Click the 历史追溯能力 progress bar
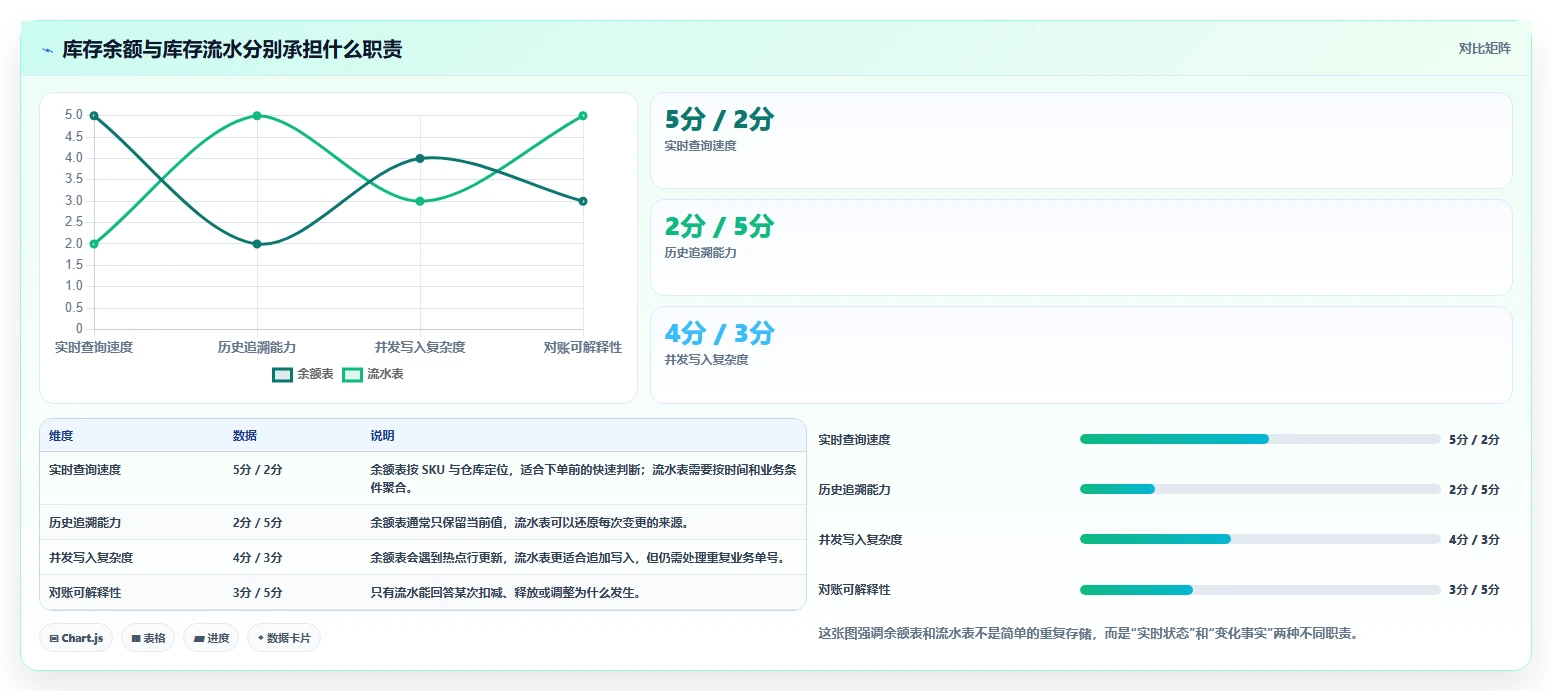 (1260, 489)
